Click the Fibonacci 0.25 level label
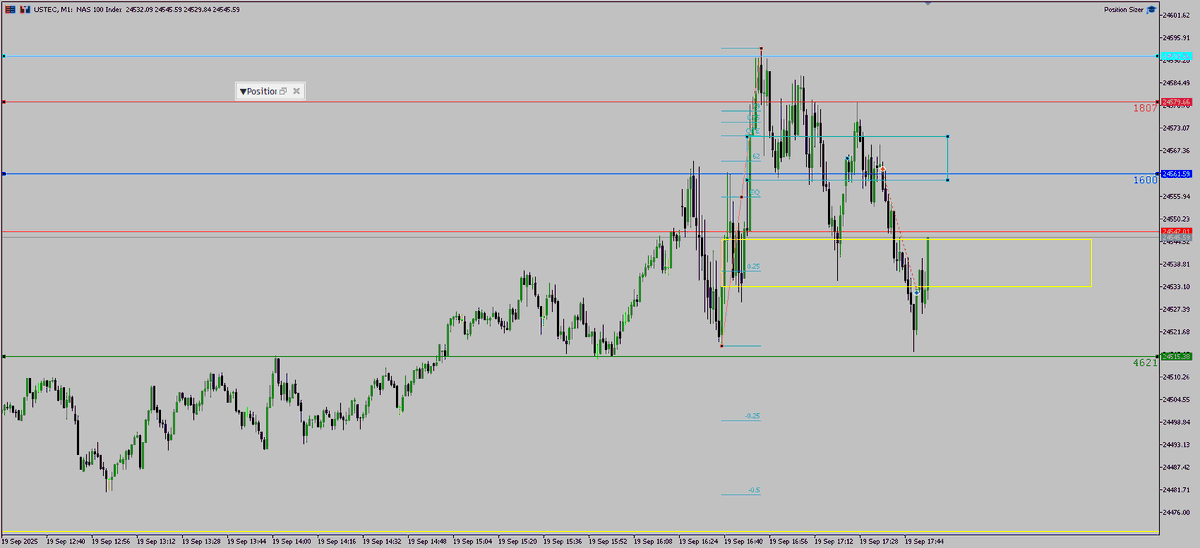The height and width of the screenshot is (548, 1200). pyautogui.click(x=754, y=266)
